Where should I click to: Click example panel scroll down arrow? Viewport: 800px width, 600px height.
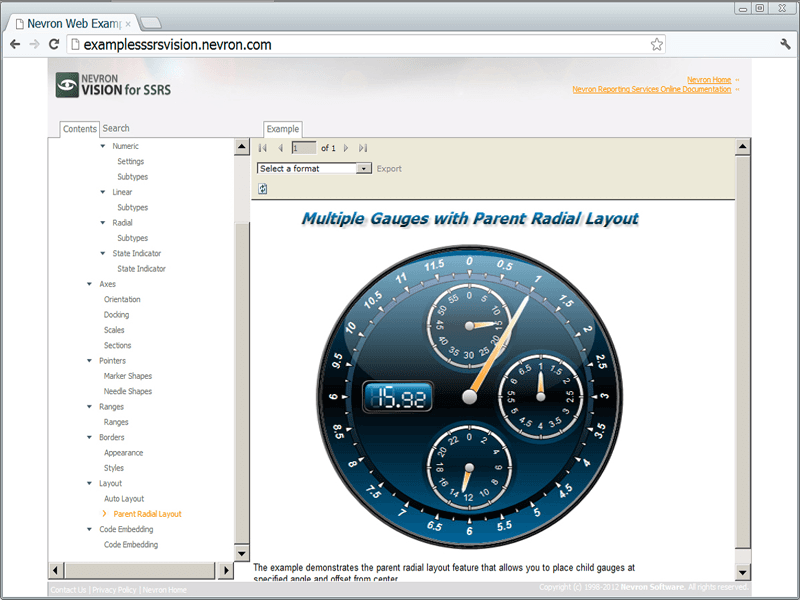pos(742,572)
